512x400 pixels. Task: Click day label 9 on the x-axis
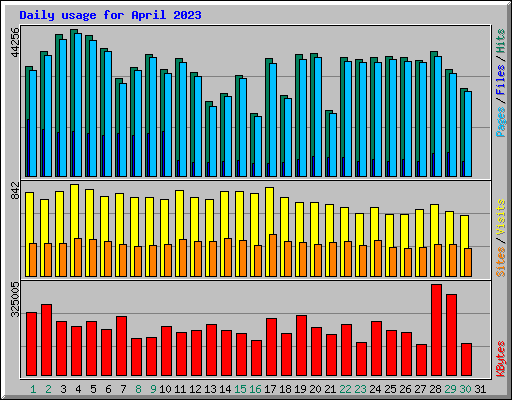[153, 389]
